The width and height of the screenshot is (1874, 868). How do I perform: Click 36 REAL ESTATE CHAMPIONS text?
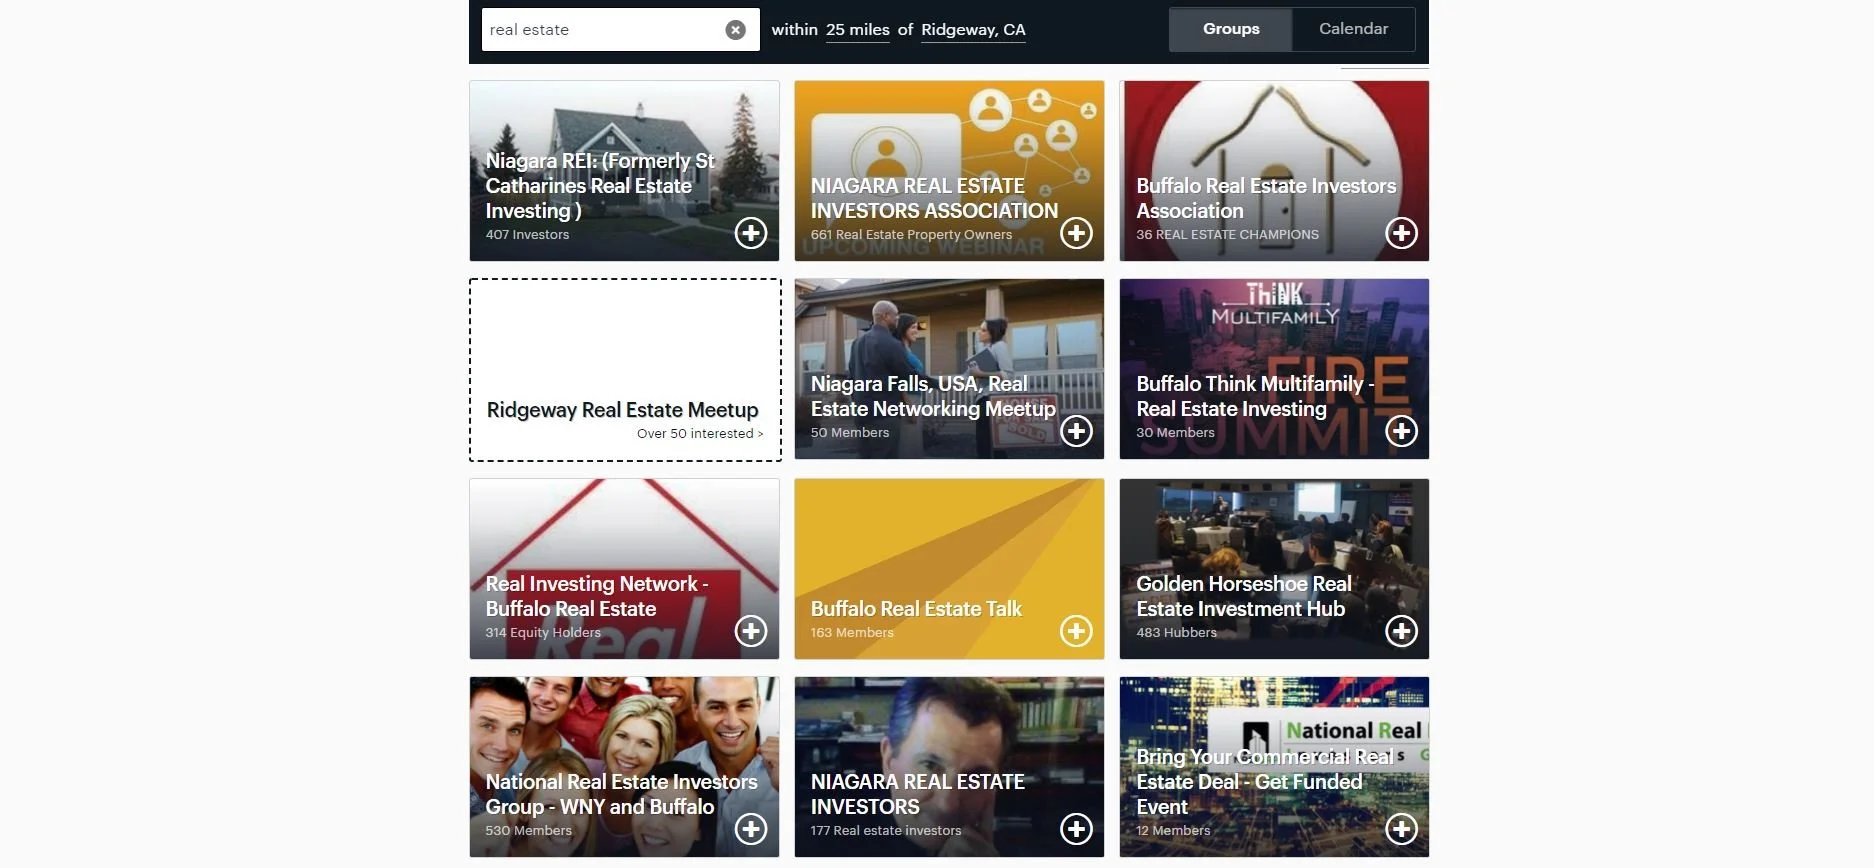tap(1227, 235)
